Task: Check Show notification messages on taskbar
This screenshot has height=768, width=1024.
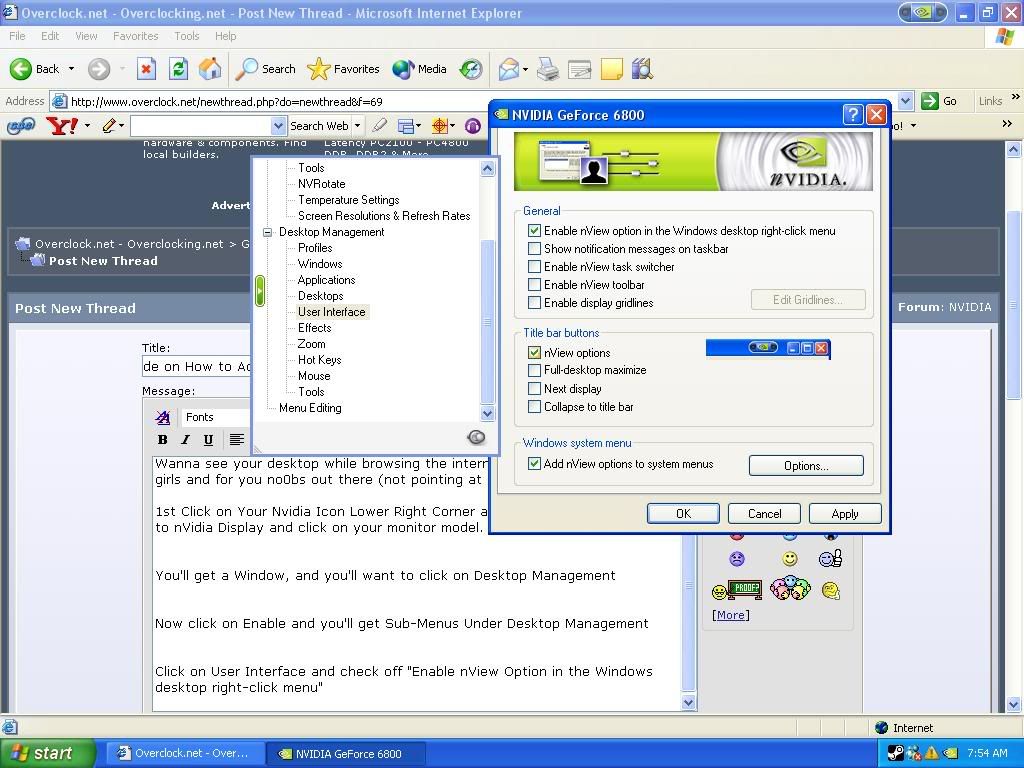Action: [534, 249]
